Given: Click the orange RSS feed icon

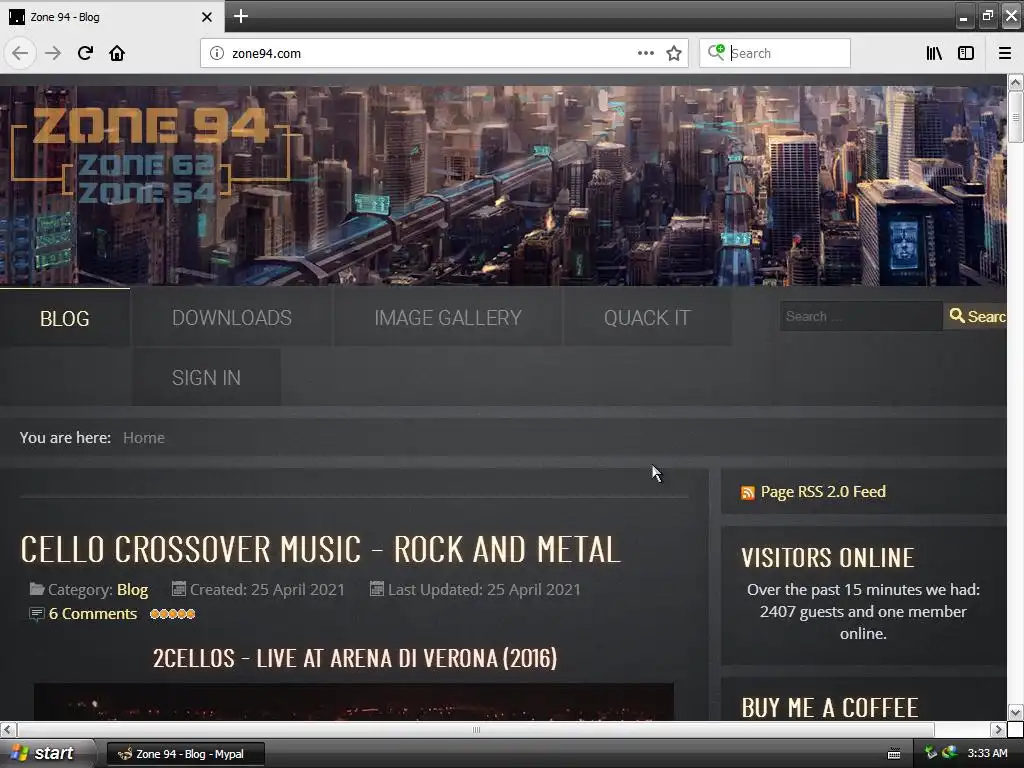Looking at the screenshot, I should 748,492.
